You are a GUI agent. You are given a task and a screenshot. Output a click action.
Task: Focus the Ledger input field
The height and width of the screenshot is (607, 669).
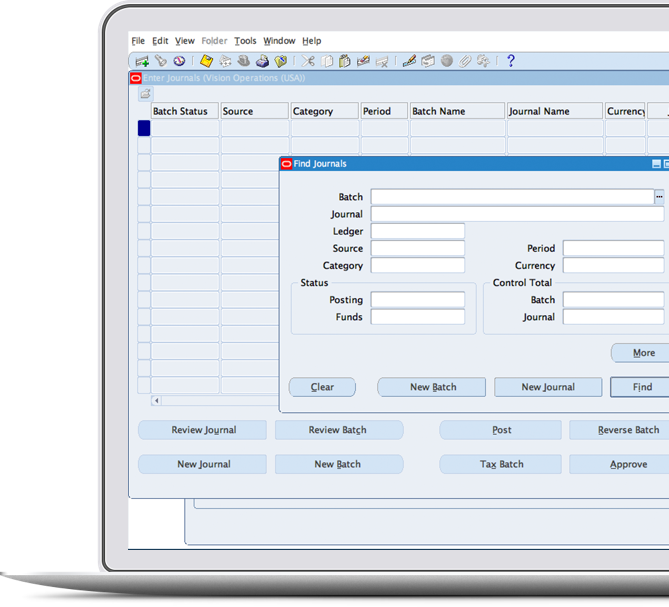(x=418, y=231)
